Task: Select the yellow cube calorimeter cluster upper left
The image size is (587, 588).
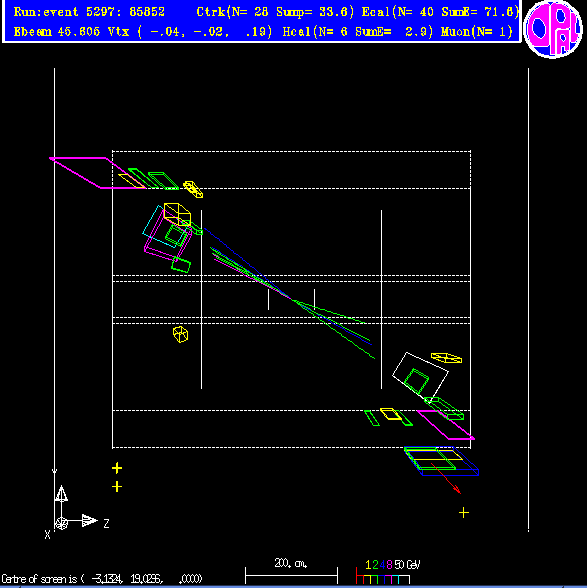Action: (x=177, y=214)
